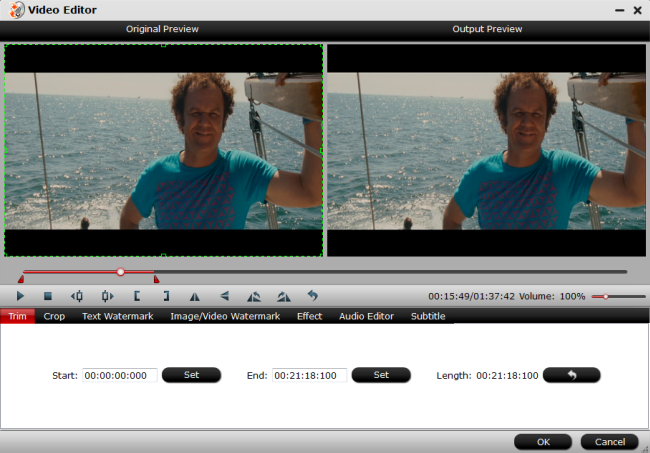Click the Output Preview video pane
The height and width of the screenshot is (453, 650).
tap(487, 150)
